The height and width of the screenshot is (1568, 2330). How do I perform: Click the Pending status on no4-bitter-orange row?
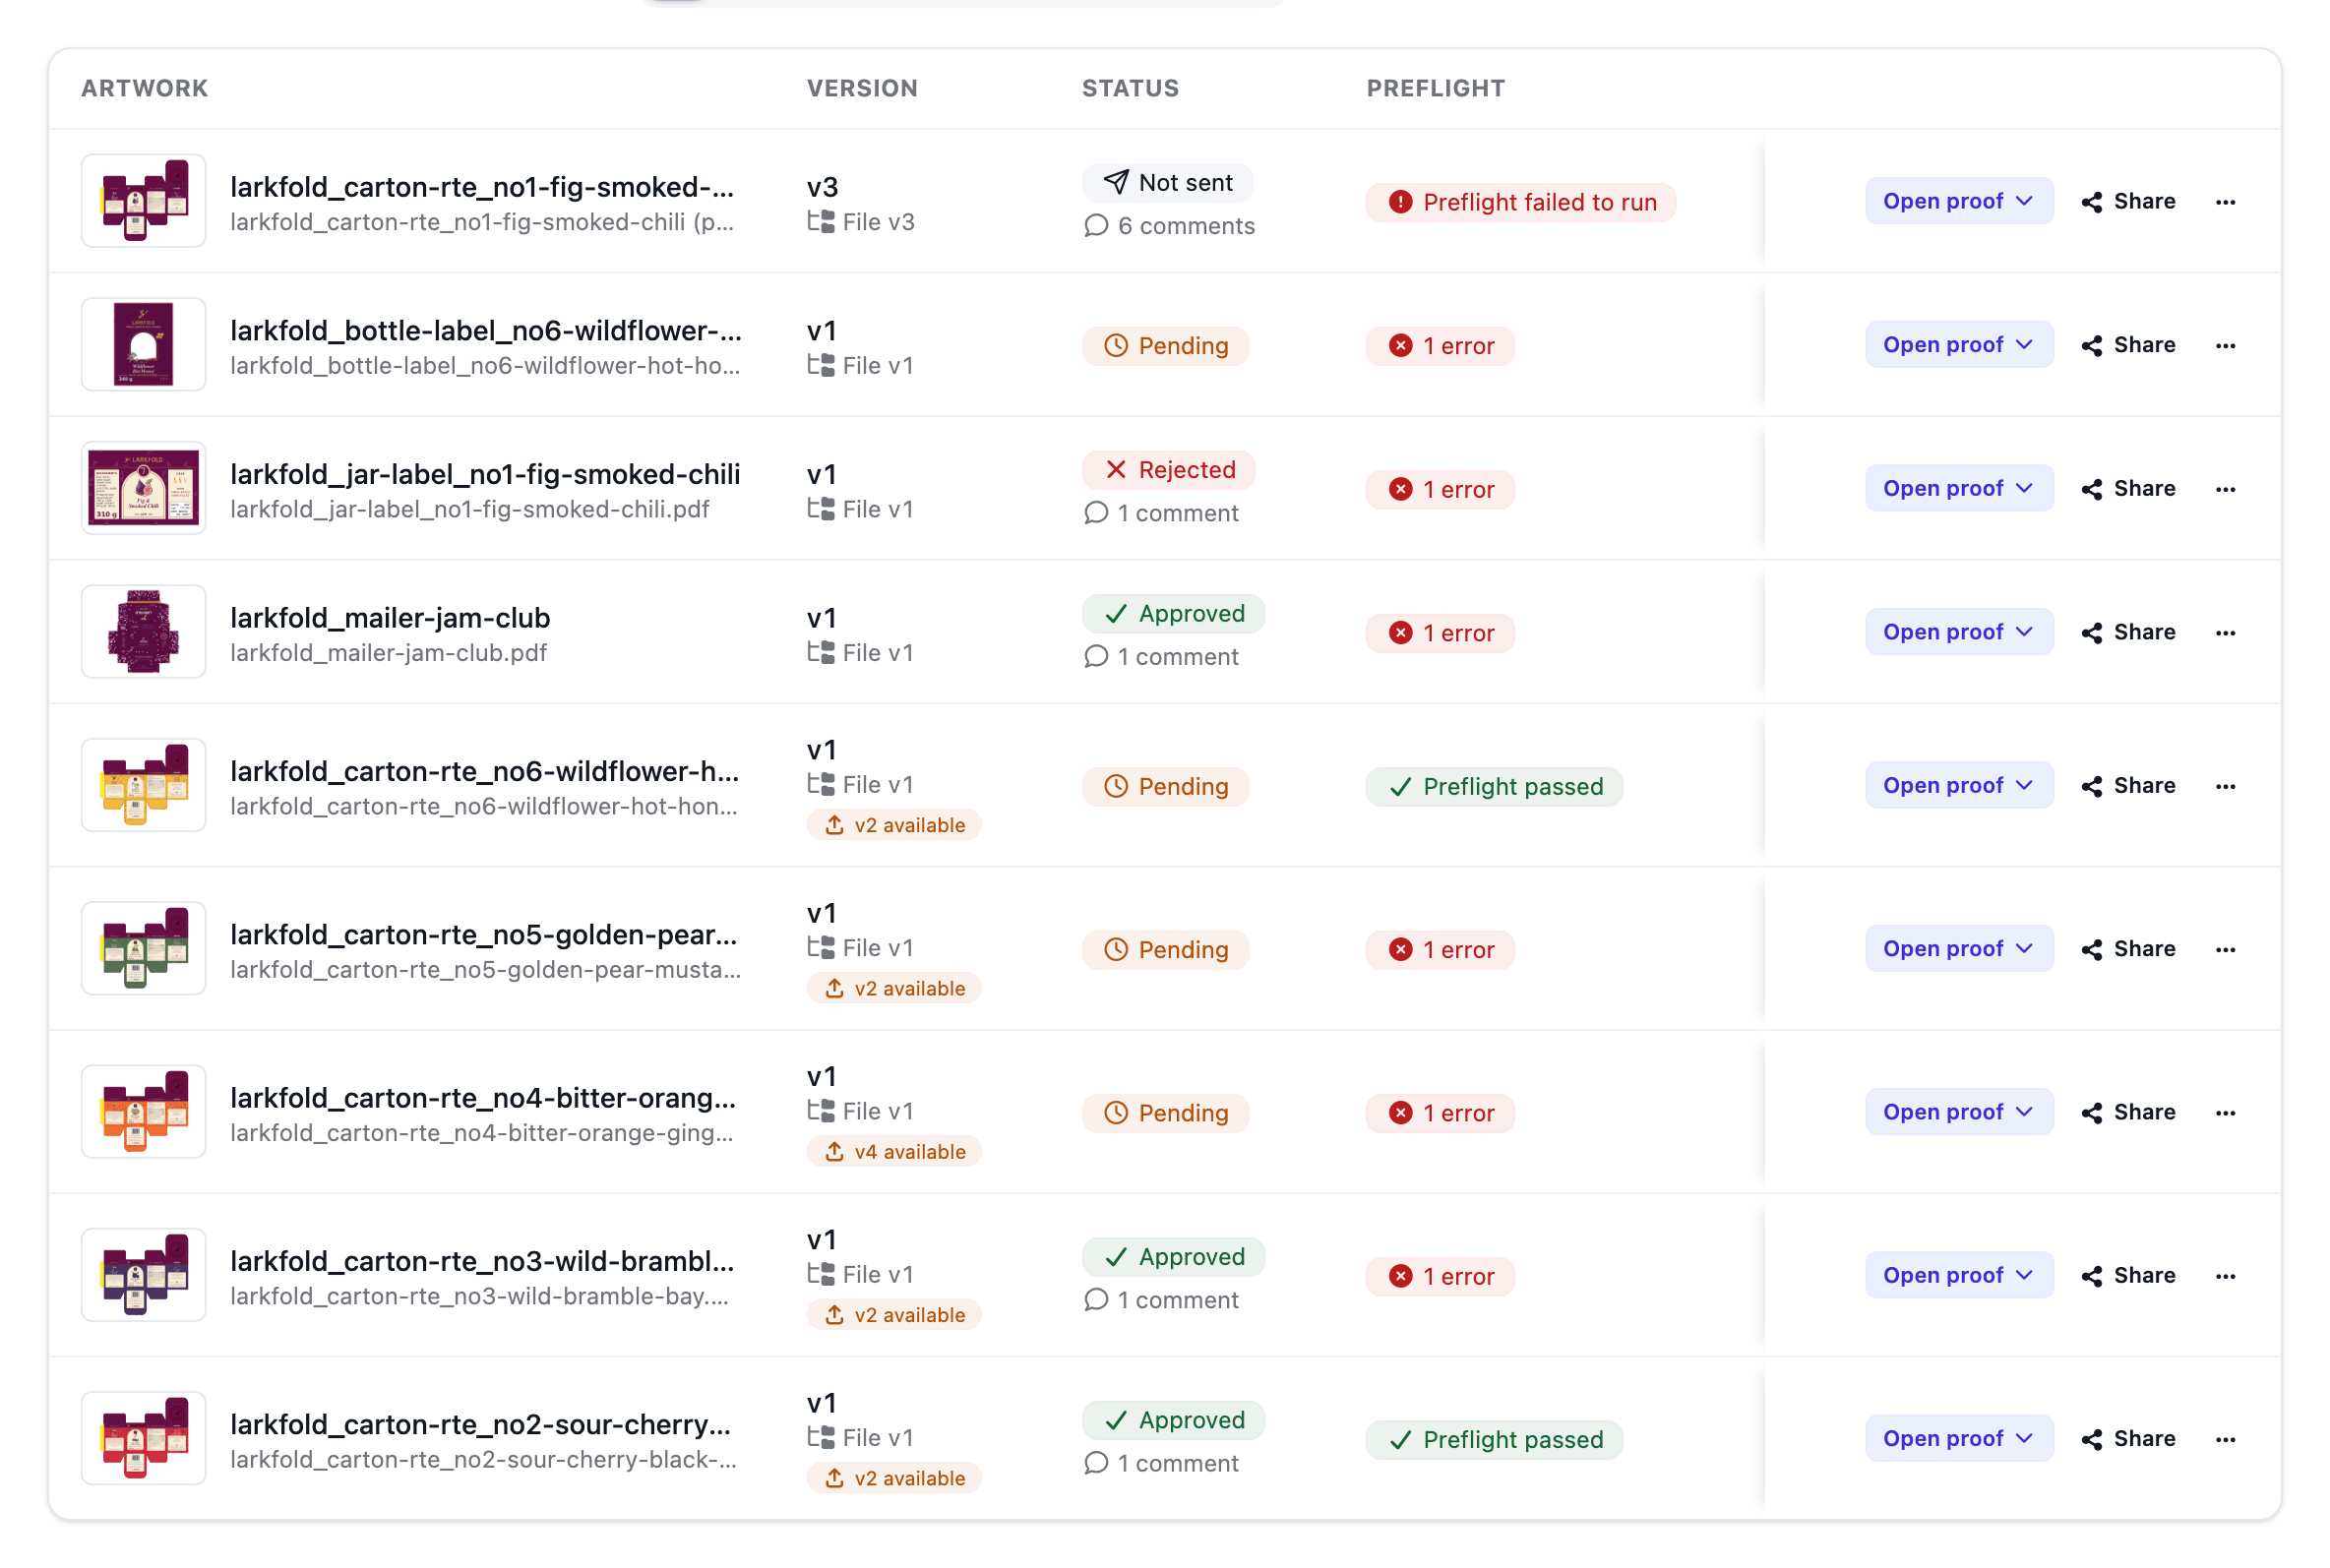pyautogui.click(x=1165, y=1113)
